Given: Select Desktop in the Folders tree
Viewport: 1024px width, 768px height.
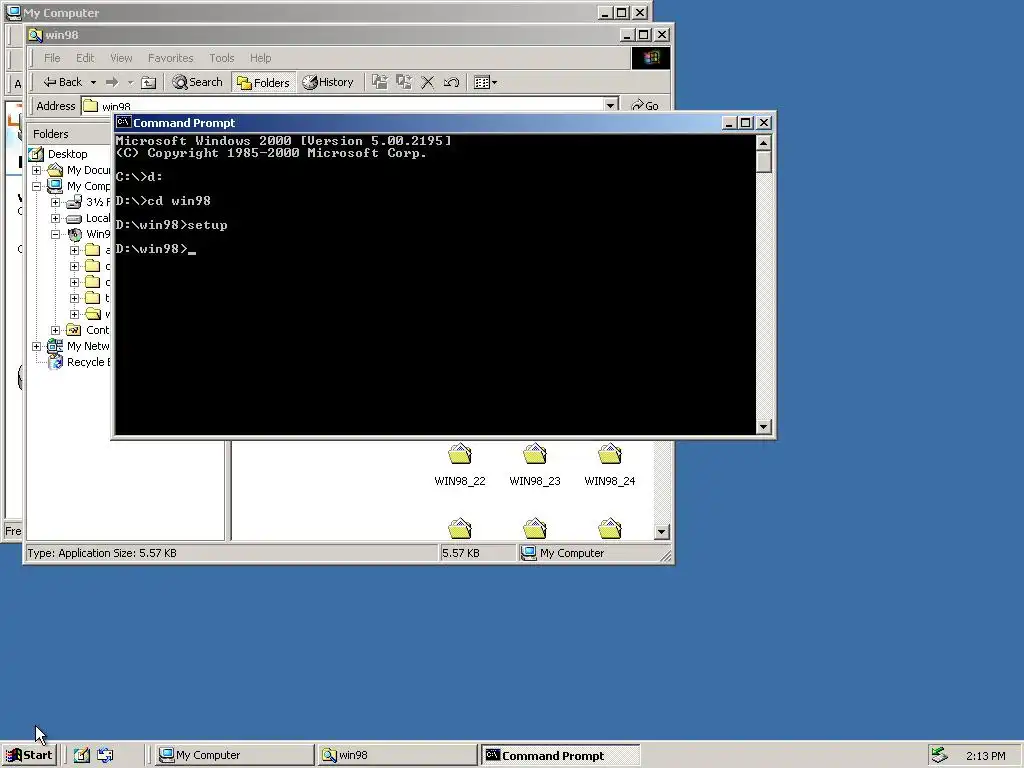Looking at the screenshot, I should tap(67, 154).
